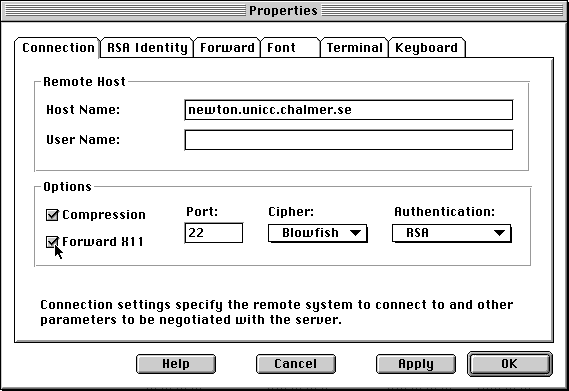Switch to the Connection tab
This screenshot has width=569, height=391.
coord(57,48)
